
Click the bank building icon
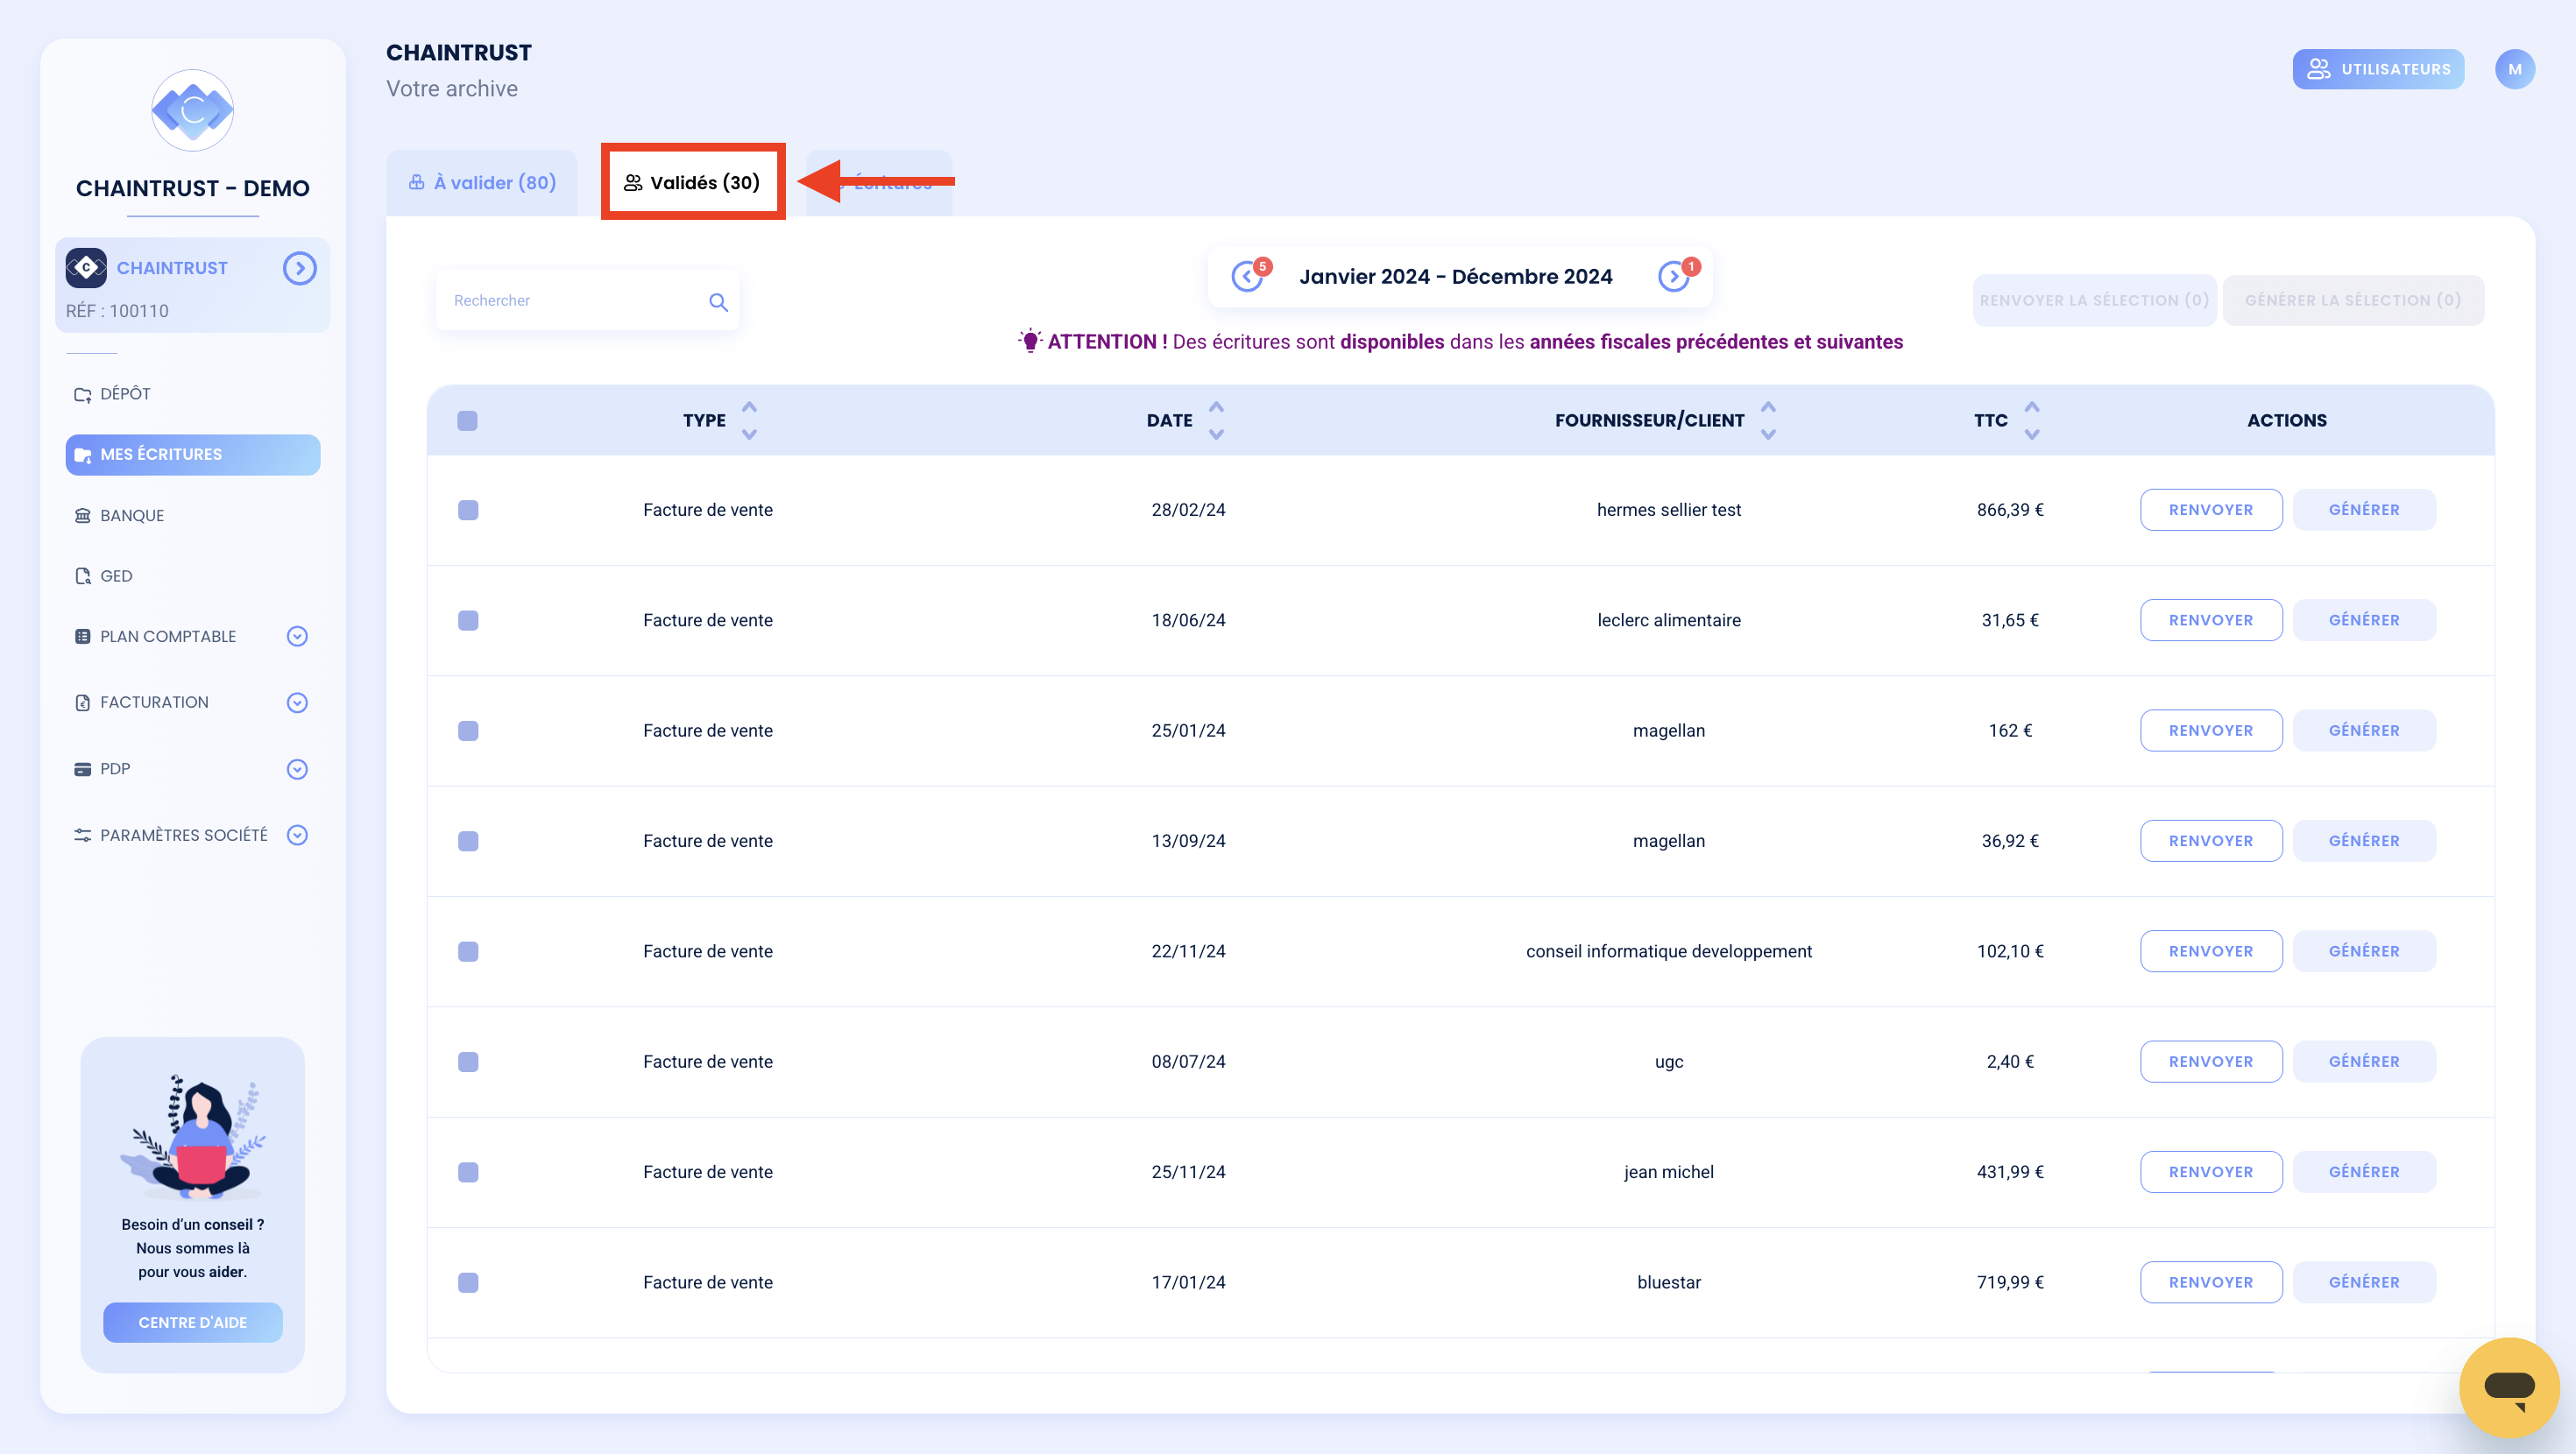(x=83, y=515)
